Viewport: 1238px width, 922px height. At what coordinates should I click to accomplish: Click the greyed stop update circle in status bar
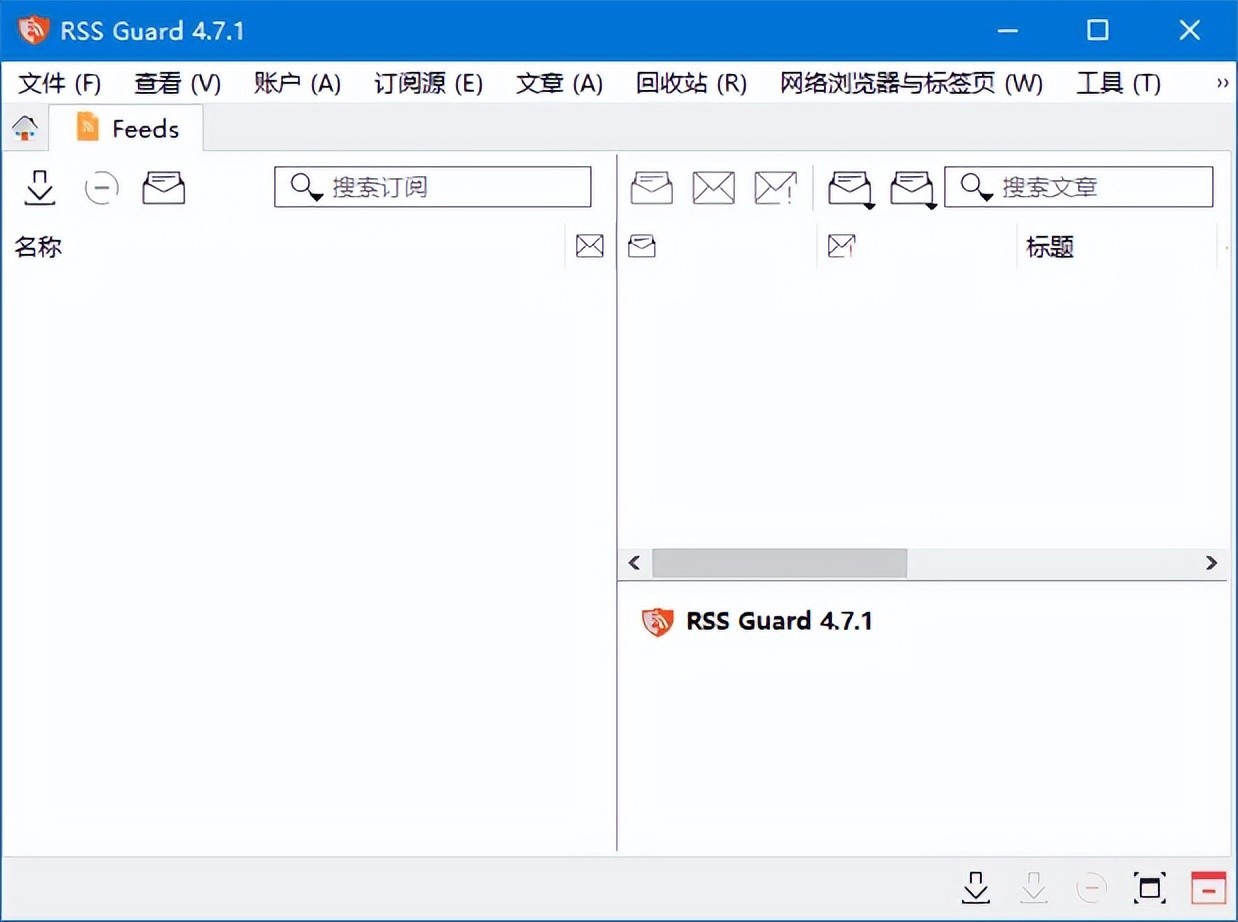pos(1091,887)
